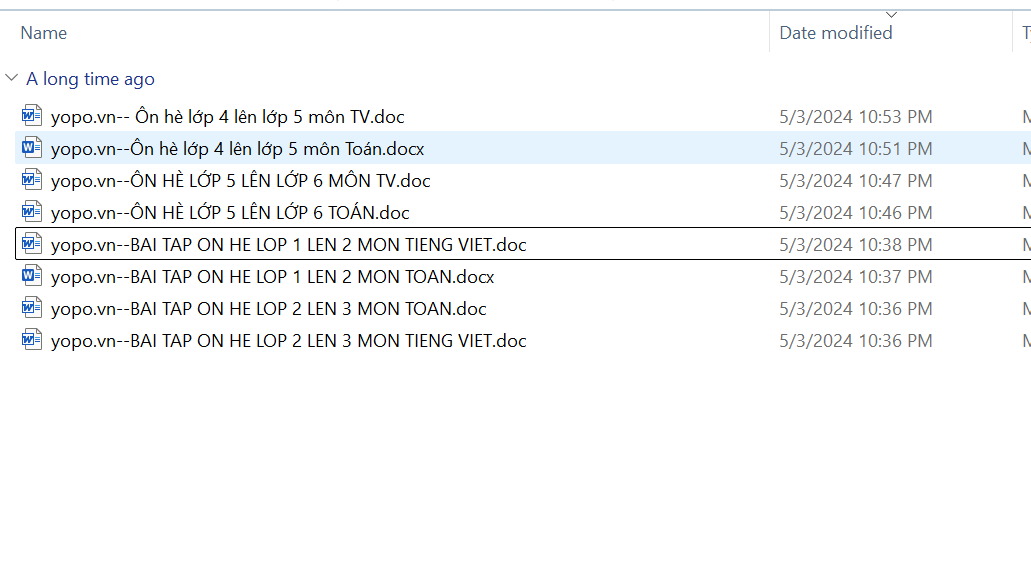The image size is (1031, 585).
Task: Click the date cell in the last file row
Action: point(855,341)
